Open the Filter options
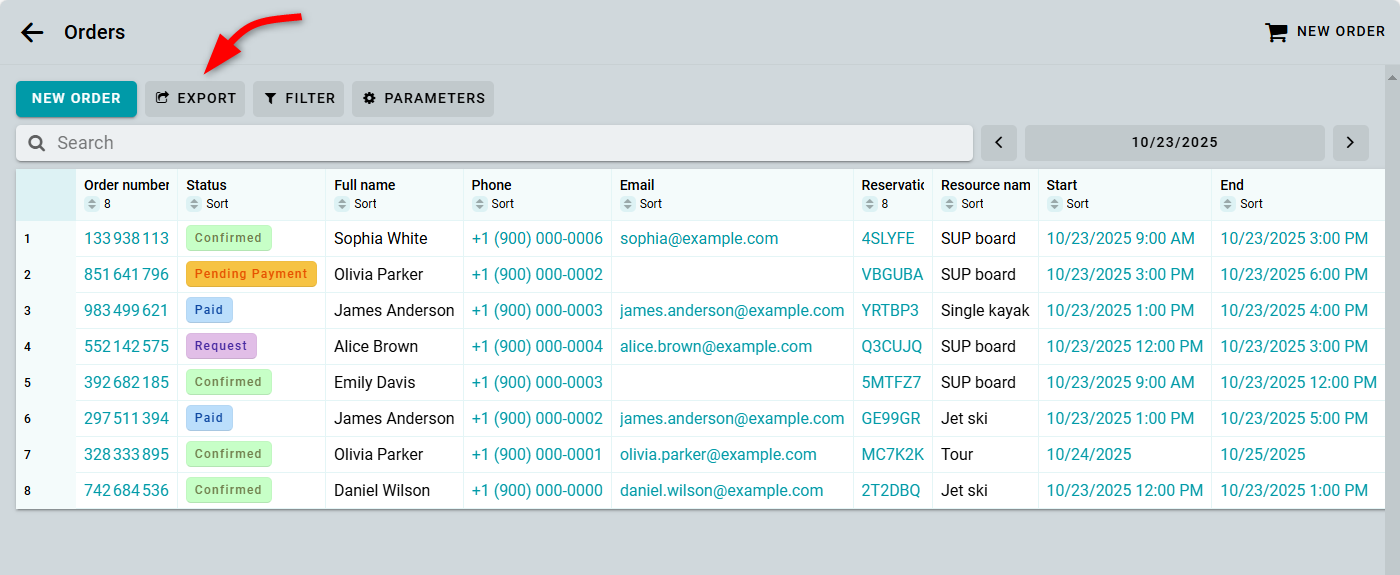The height and width of the screenshot is (575, 1400). (x=298, y=99)
